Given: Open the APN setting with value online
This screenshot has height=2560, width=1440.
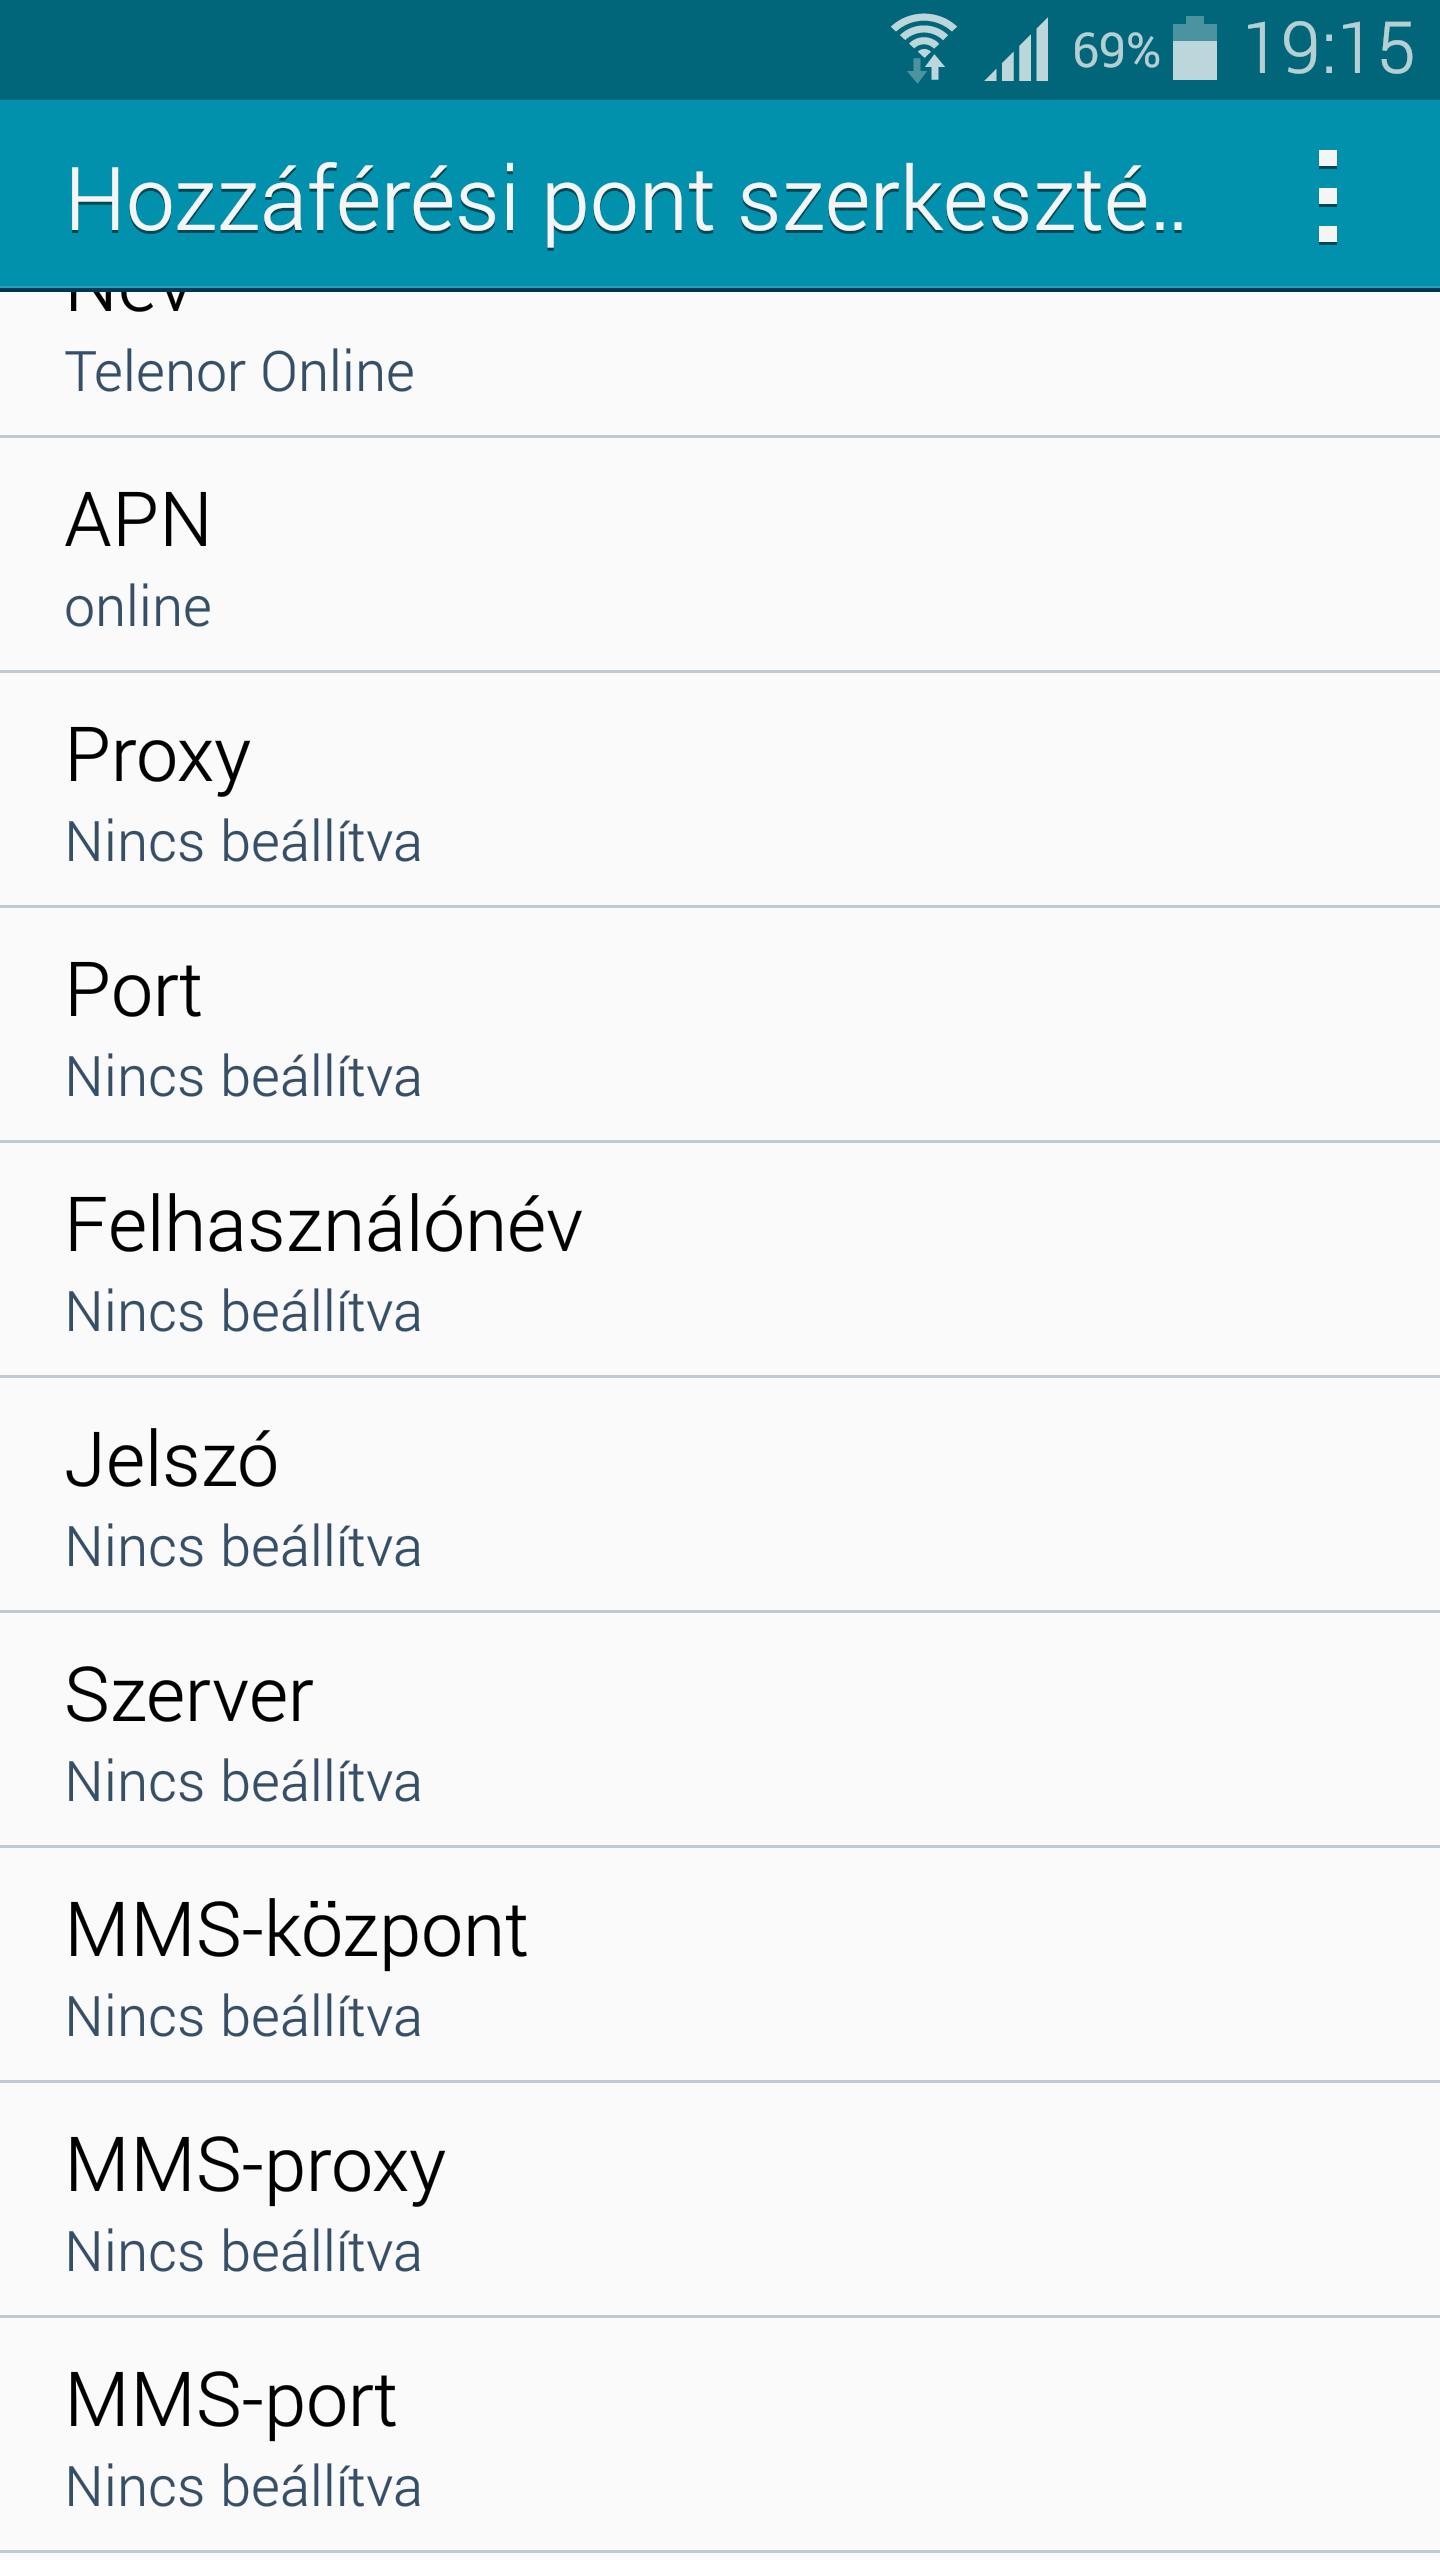Looking at the screenshot, I should pos(720,555).
